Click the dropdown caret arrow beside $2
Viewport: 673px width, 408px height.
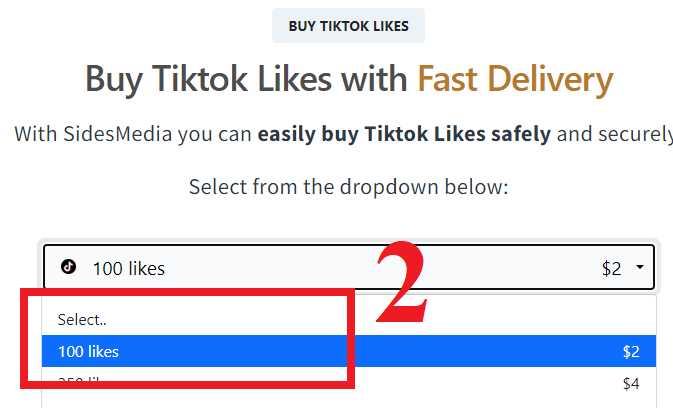pos(640,267)
